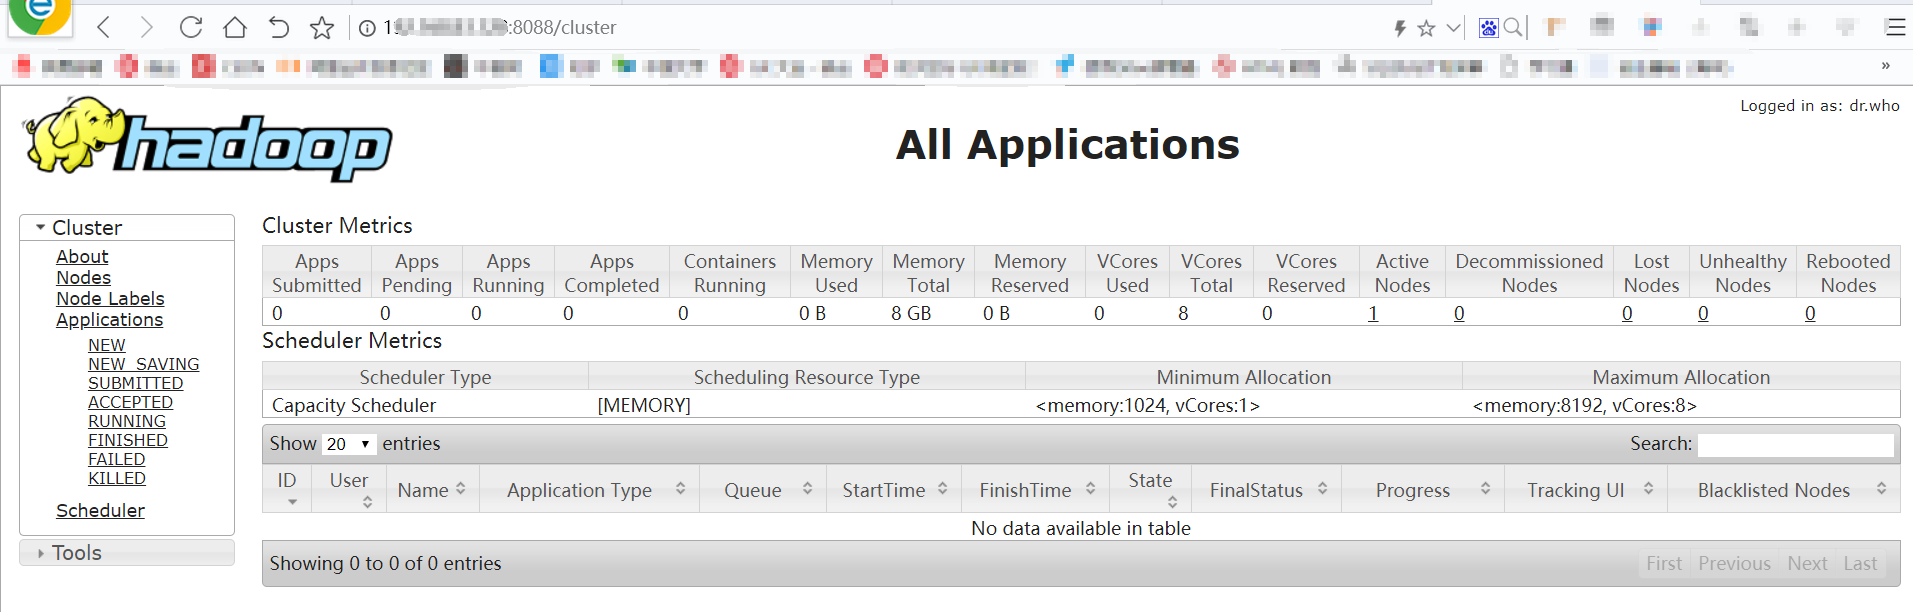The image size is (1913, 612).
Task: Collapse the Cluster sidebar section
Action: tap(127, 228)
